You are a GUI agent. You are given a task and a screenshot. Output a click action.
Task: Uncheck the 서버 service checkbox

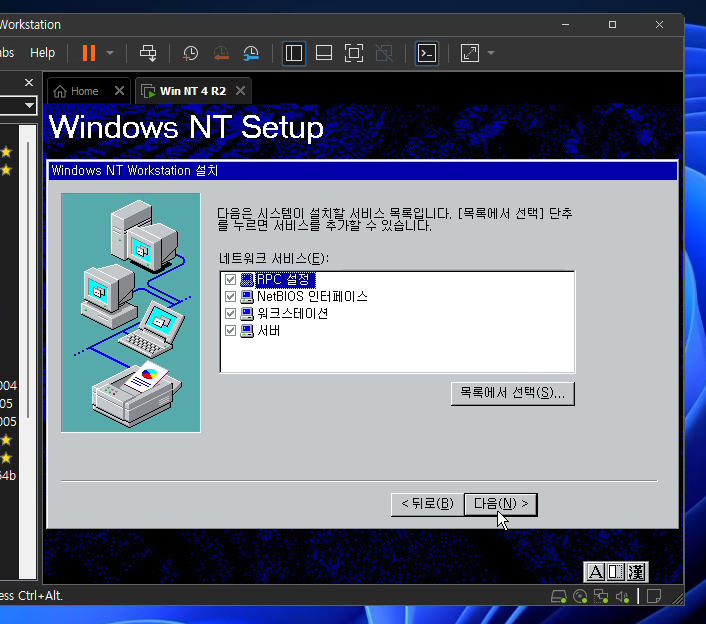click(231, 330)
